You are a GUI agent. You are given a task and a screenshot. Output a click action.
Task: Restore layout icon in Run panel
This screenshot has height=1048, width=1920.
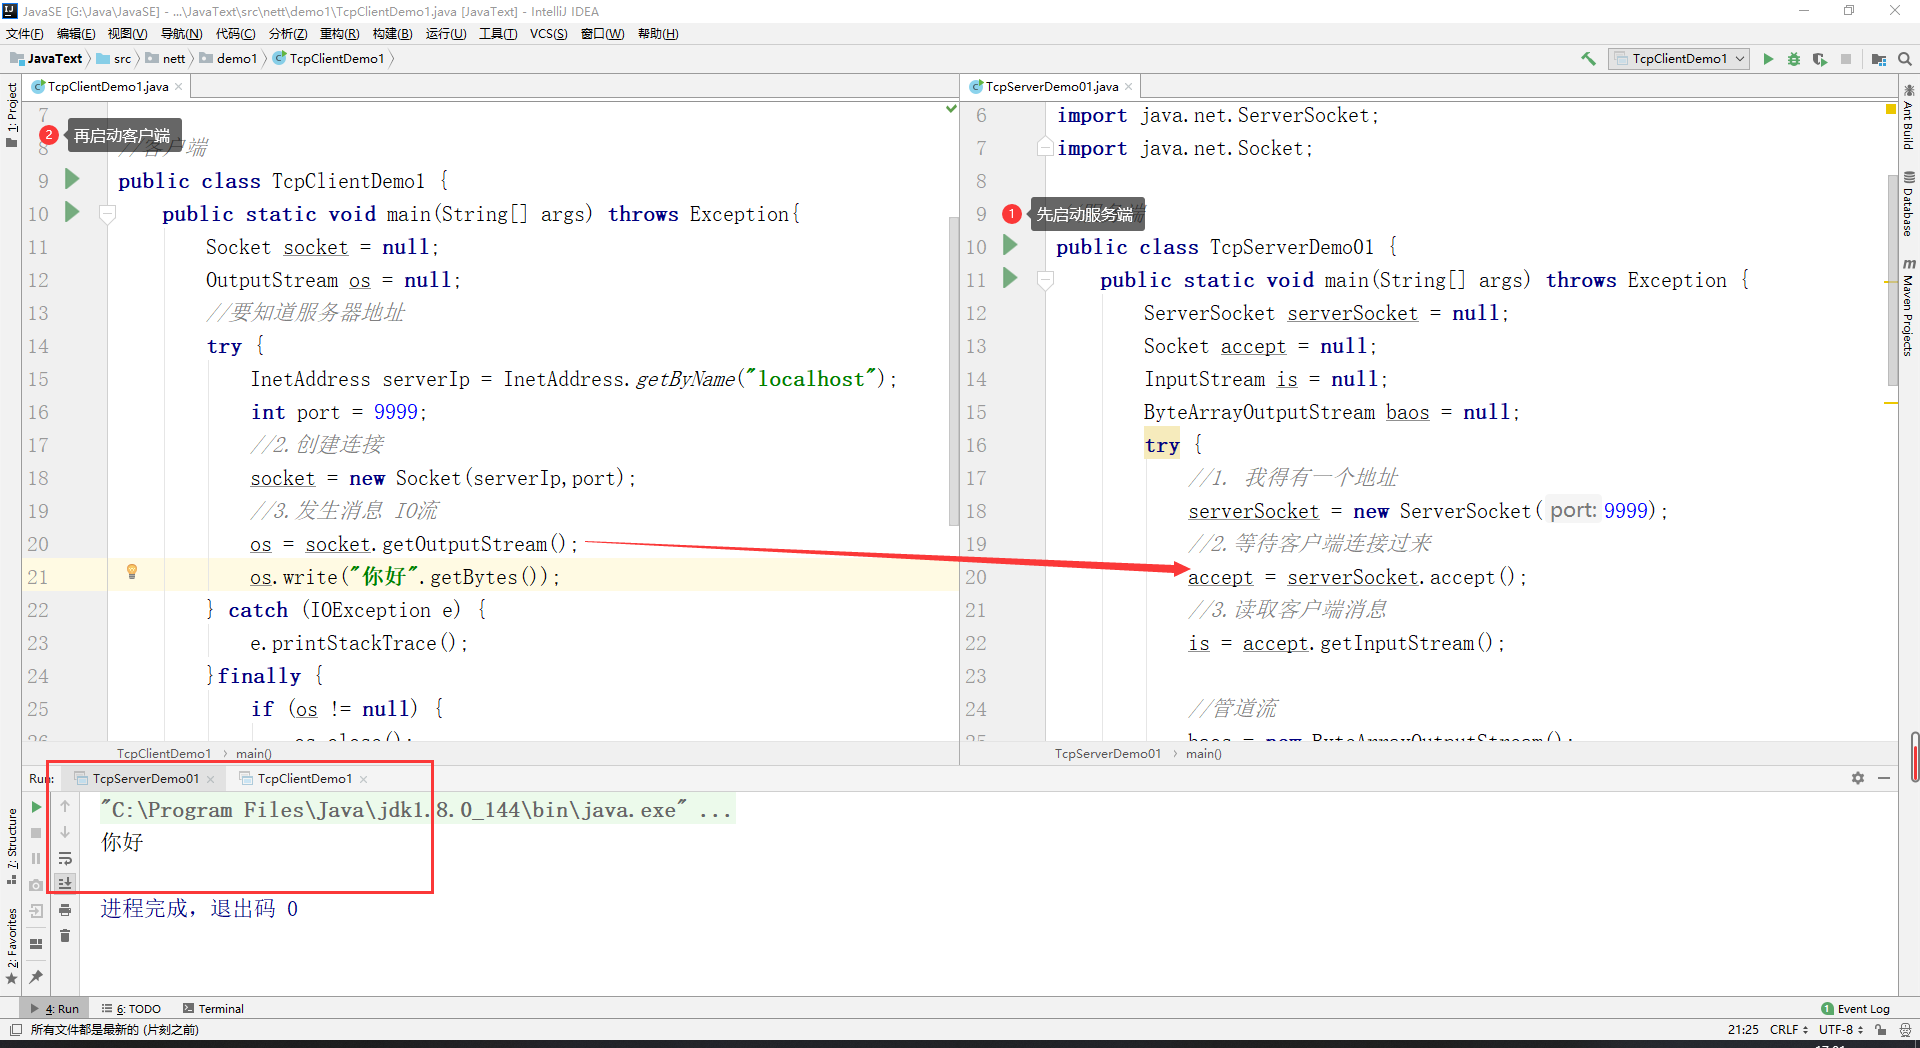point(36,943)
